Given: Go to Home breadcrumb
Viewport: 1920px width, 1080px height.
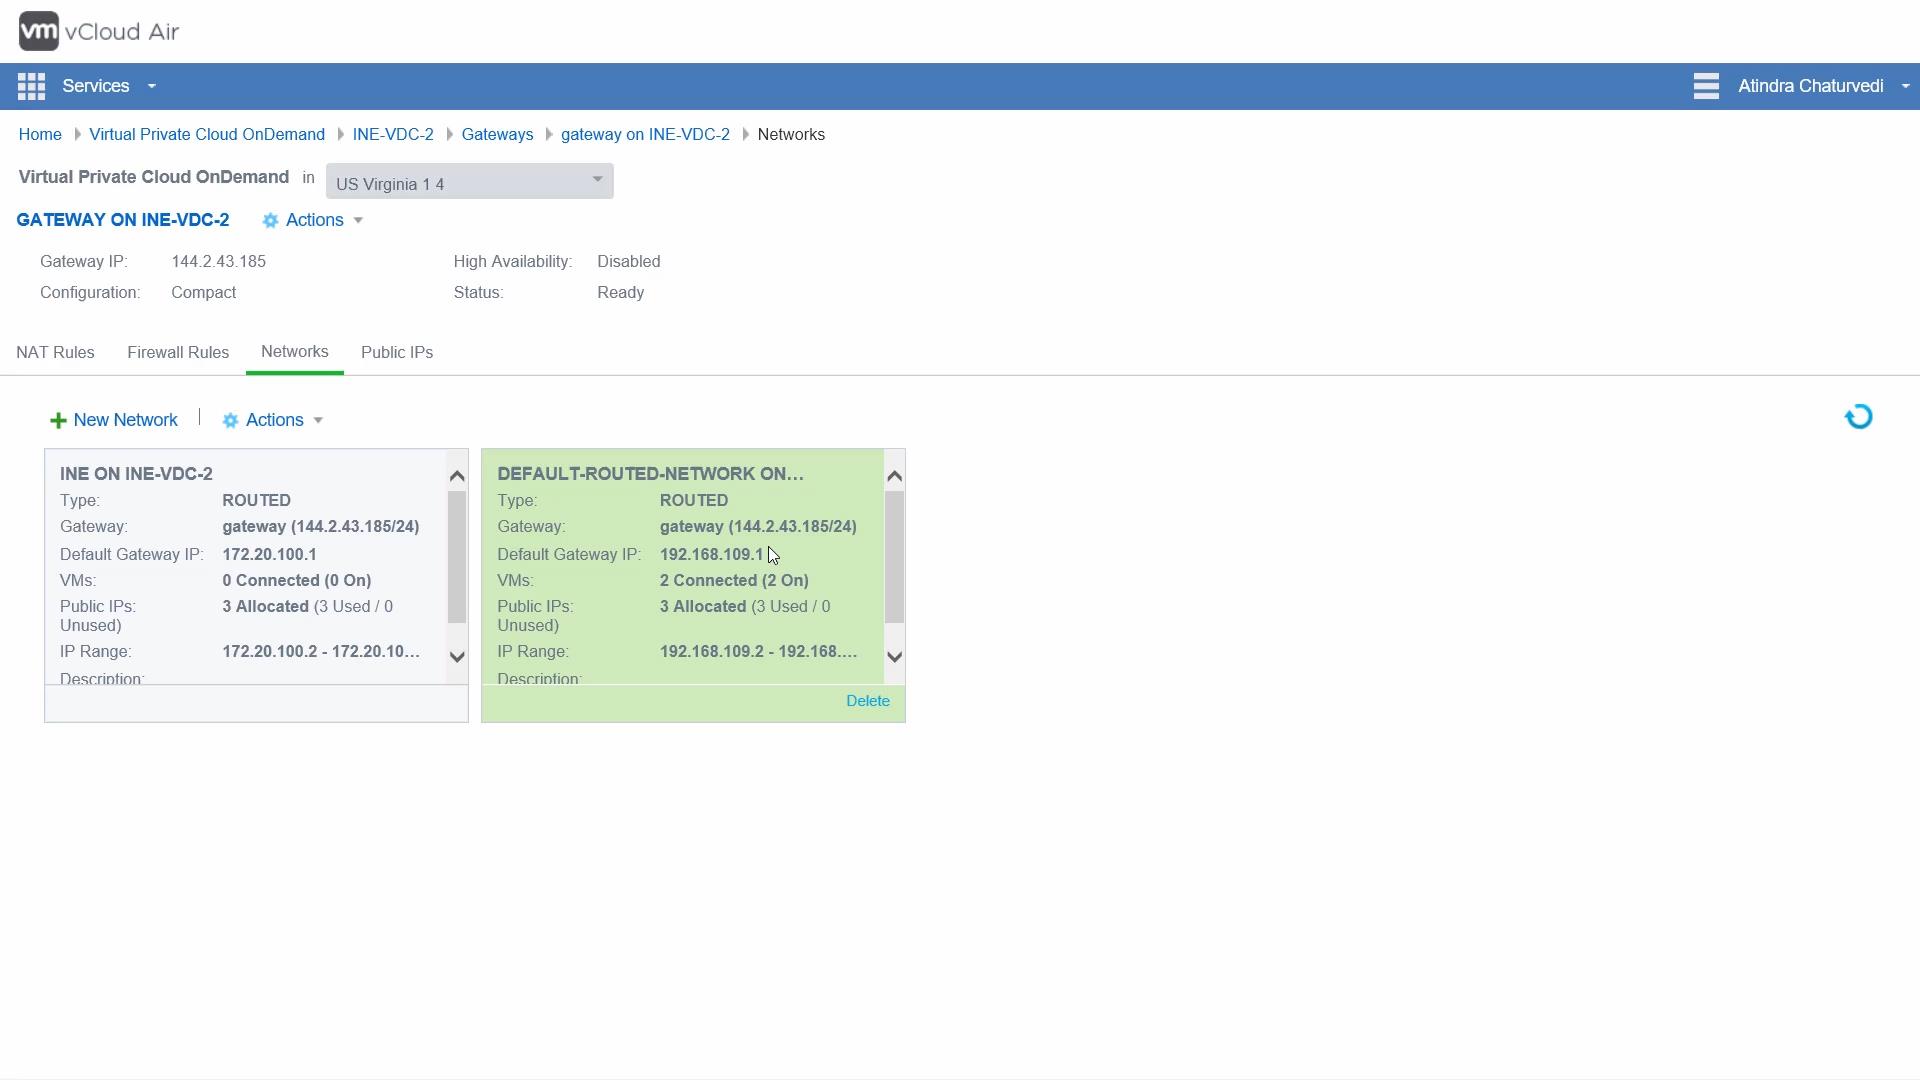Looking at the screenshot, I should pyautogui.click(x=40, y=134).
